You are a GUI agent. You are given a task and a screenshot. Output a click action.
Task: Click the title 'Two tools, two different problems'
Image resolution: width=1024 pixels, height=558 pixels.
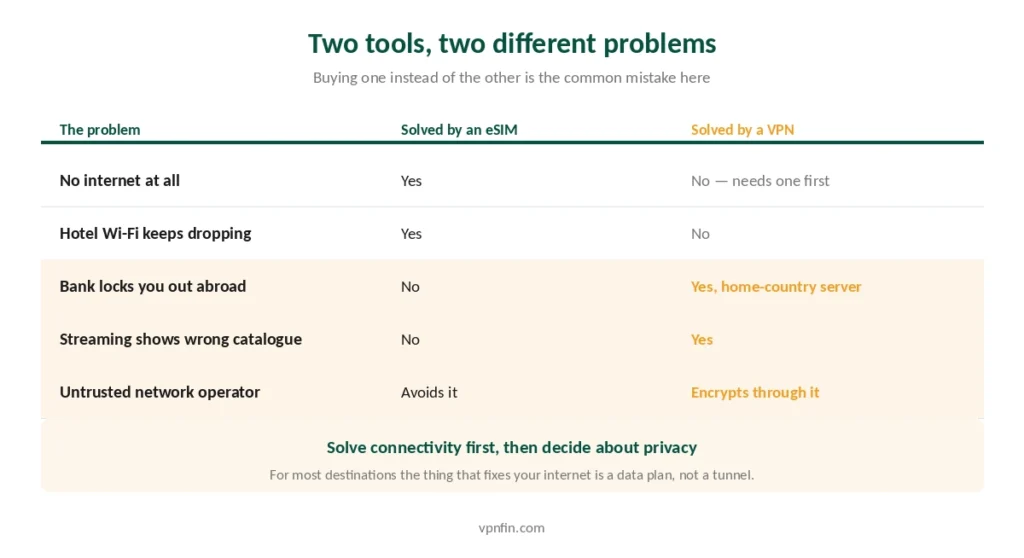(x=511, y=44)
